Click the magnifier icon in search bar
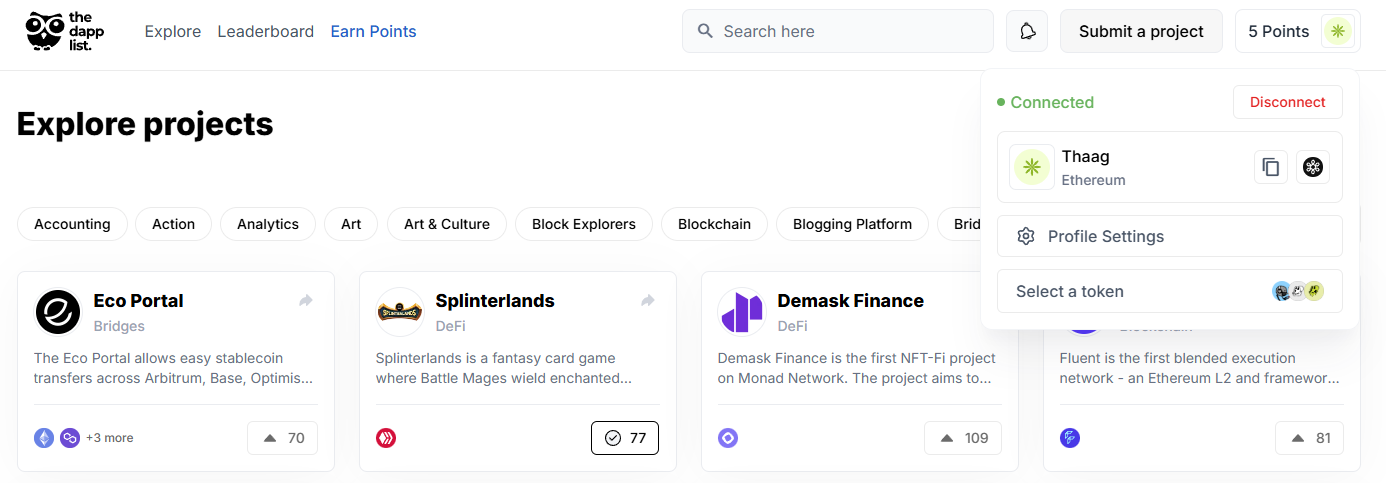This screenshot has height=483, width=1386. (705, 31)
